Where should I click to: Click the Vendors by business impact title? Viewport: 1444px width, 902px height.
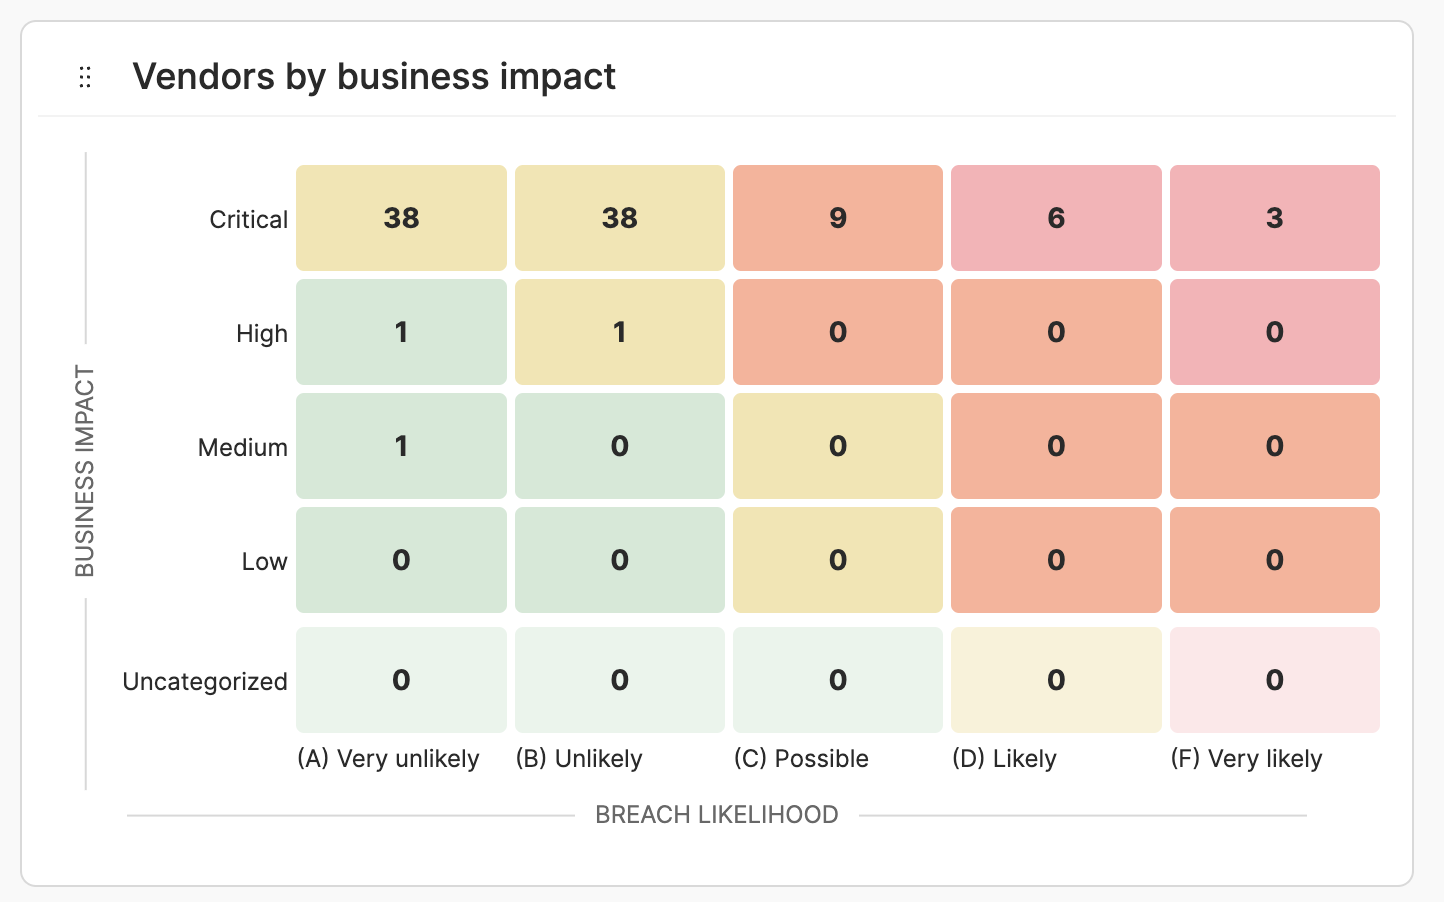pyautogui.click(x=374, y=76)
